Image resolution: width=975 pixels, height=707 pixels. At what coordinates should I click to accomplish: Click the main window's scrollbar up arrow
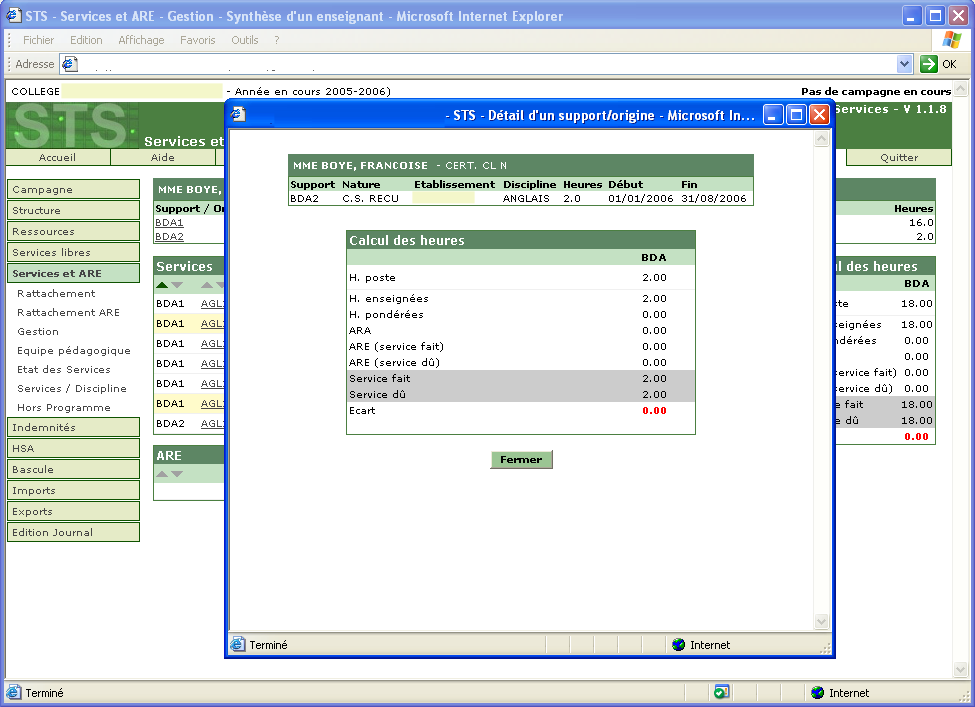tap(961, 88)
